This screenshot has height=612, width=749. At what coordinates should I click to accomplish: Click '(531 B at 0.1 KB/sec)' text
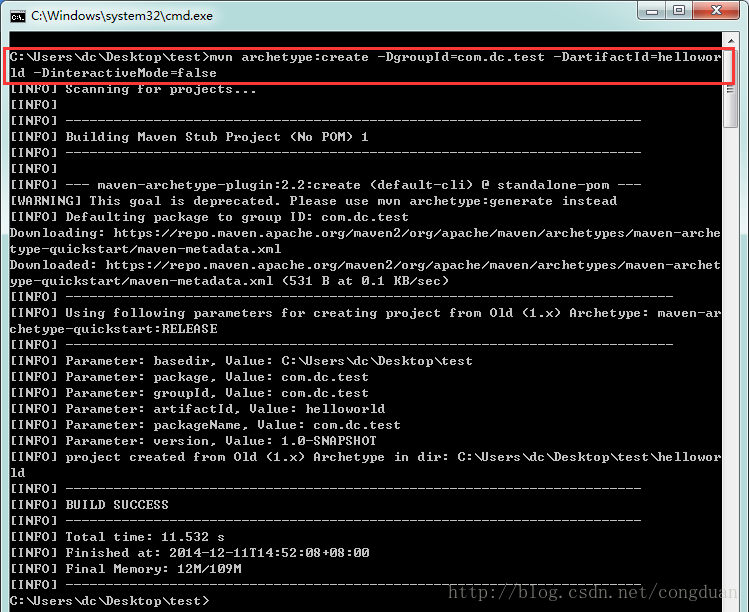click(365, 281)
